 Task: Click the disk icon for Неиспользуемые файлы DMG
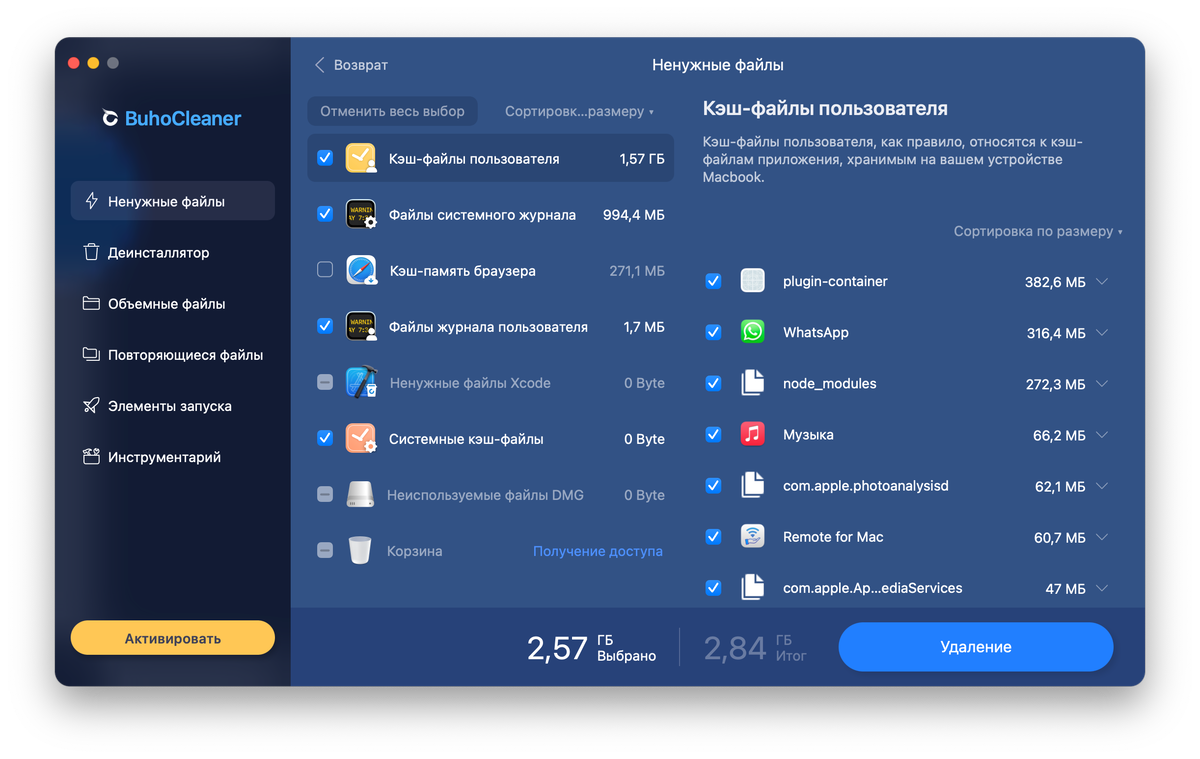pos(360,495)
